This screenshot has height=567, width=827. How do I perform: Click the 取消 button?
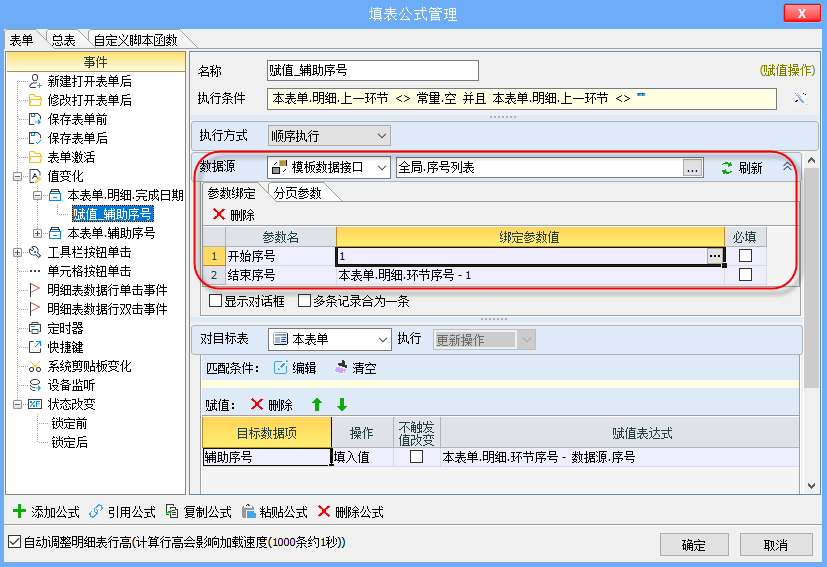tap(776, 545)
